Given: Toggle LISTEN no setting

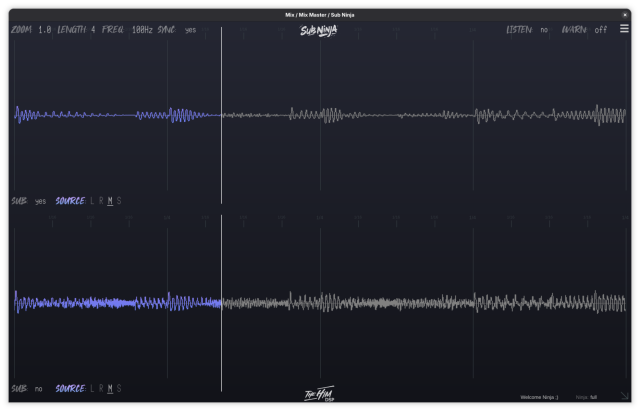Looking at the screenshot, I should click(544, 30).
